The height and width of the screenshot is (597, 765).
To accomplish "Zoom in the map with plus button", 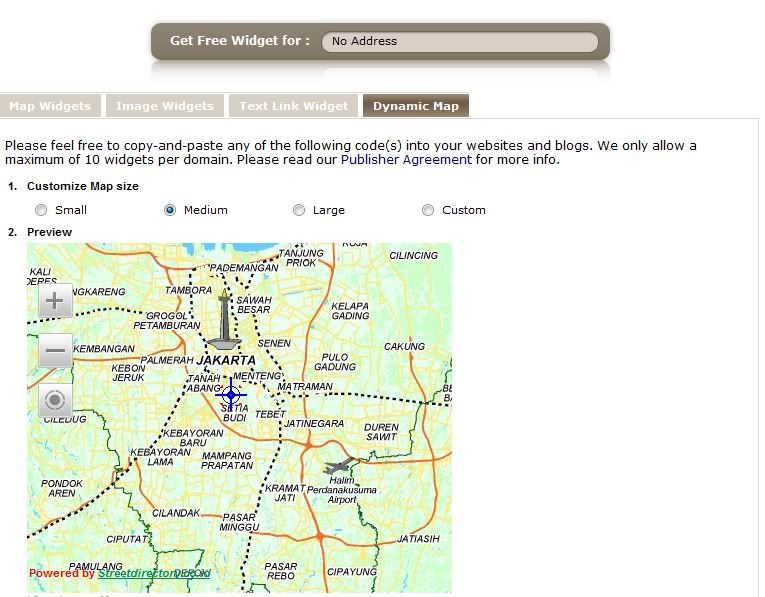I will pyautogui.click(x=55, y=300).
